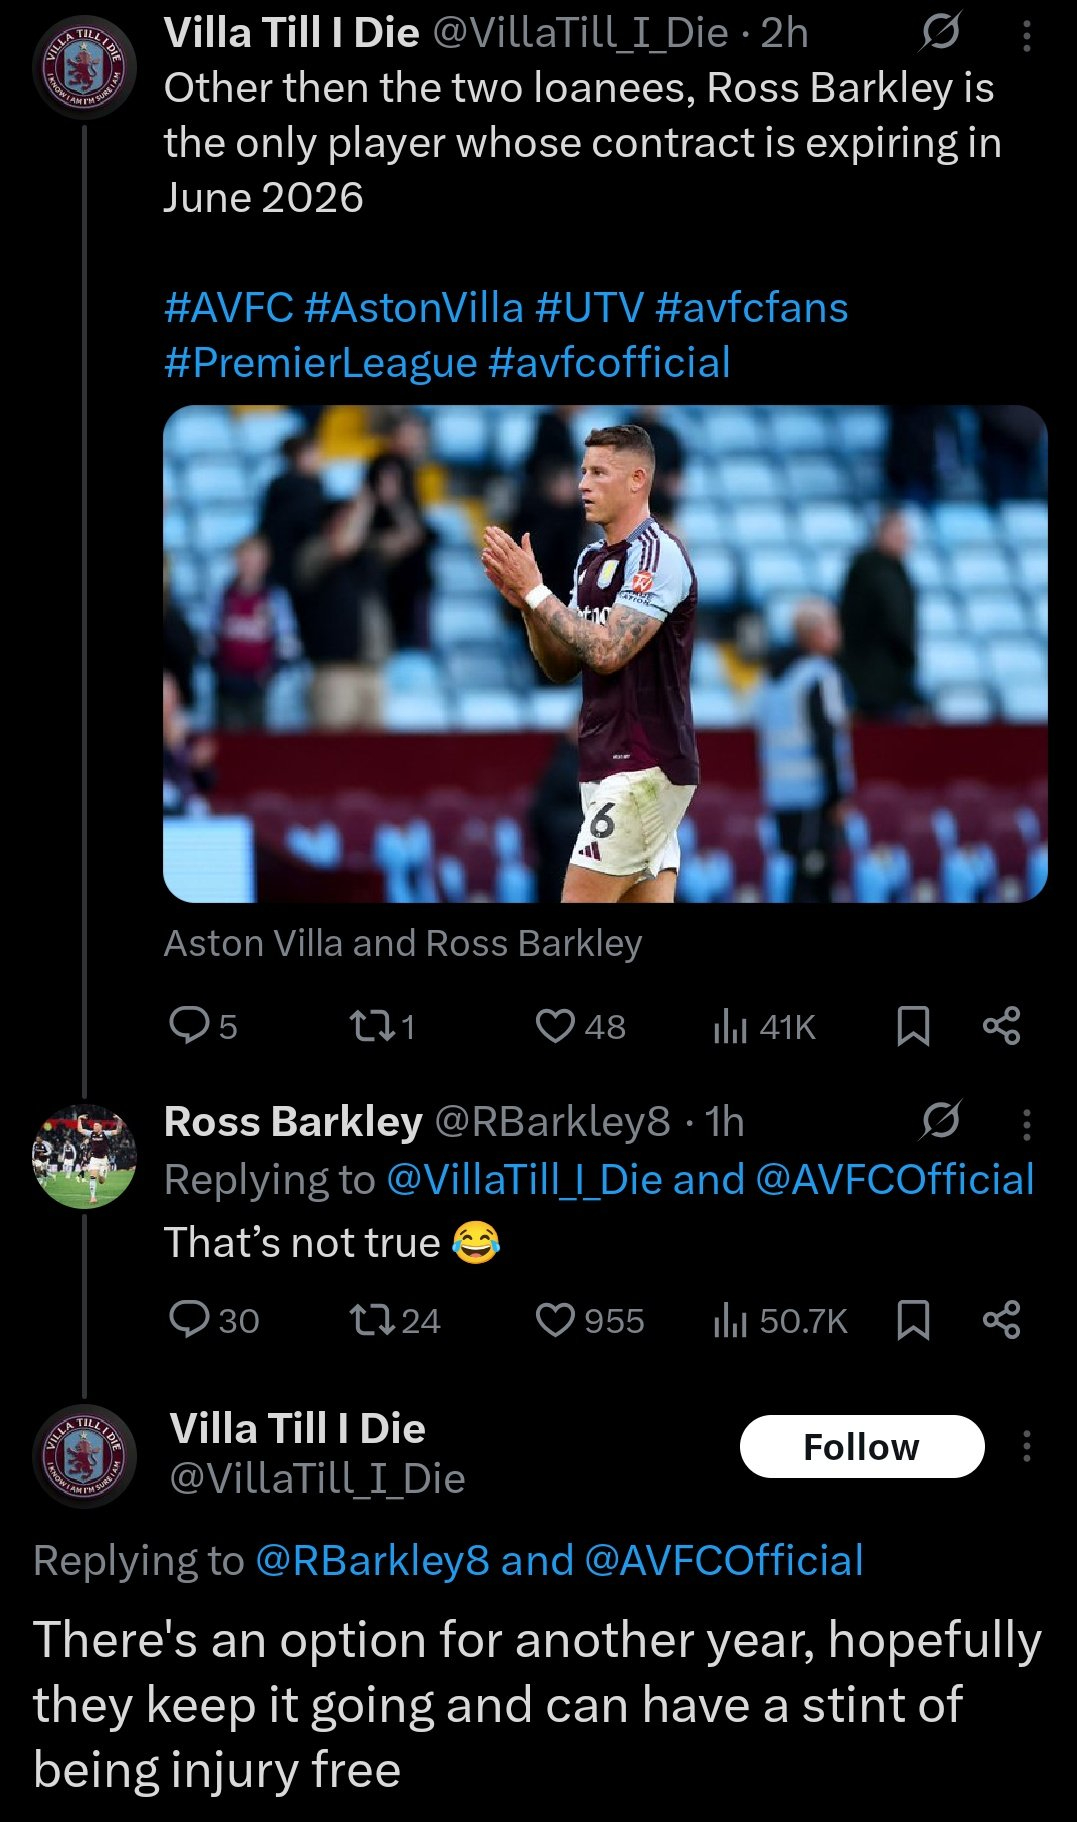Open the Ross Barkley applauding photo
This screenshot has width=1077, height=1822.
click(605, 654)
